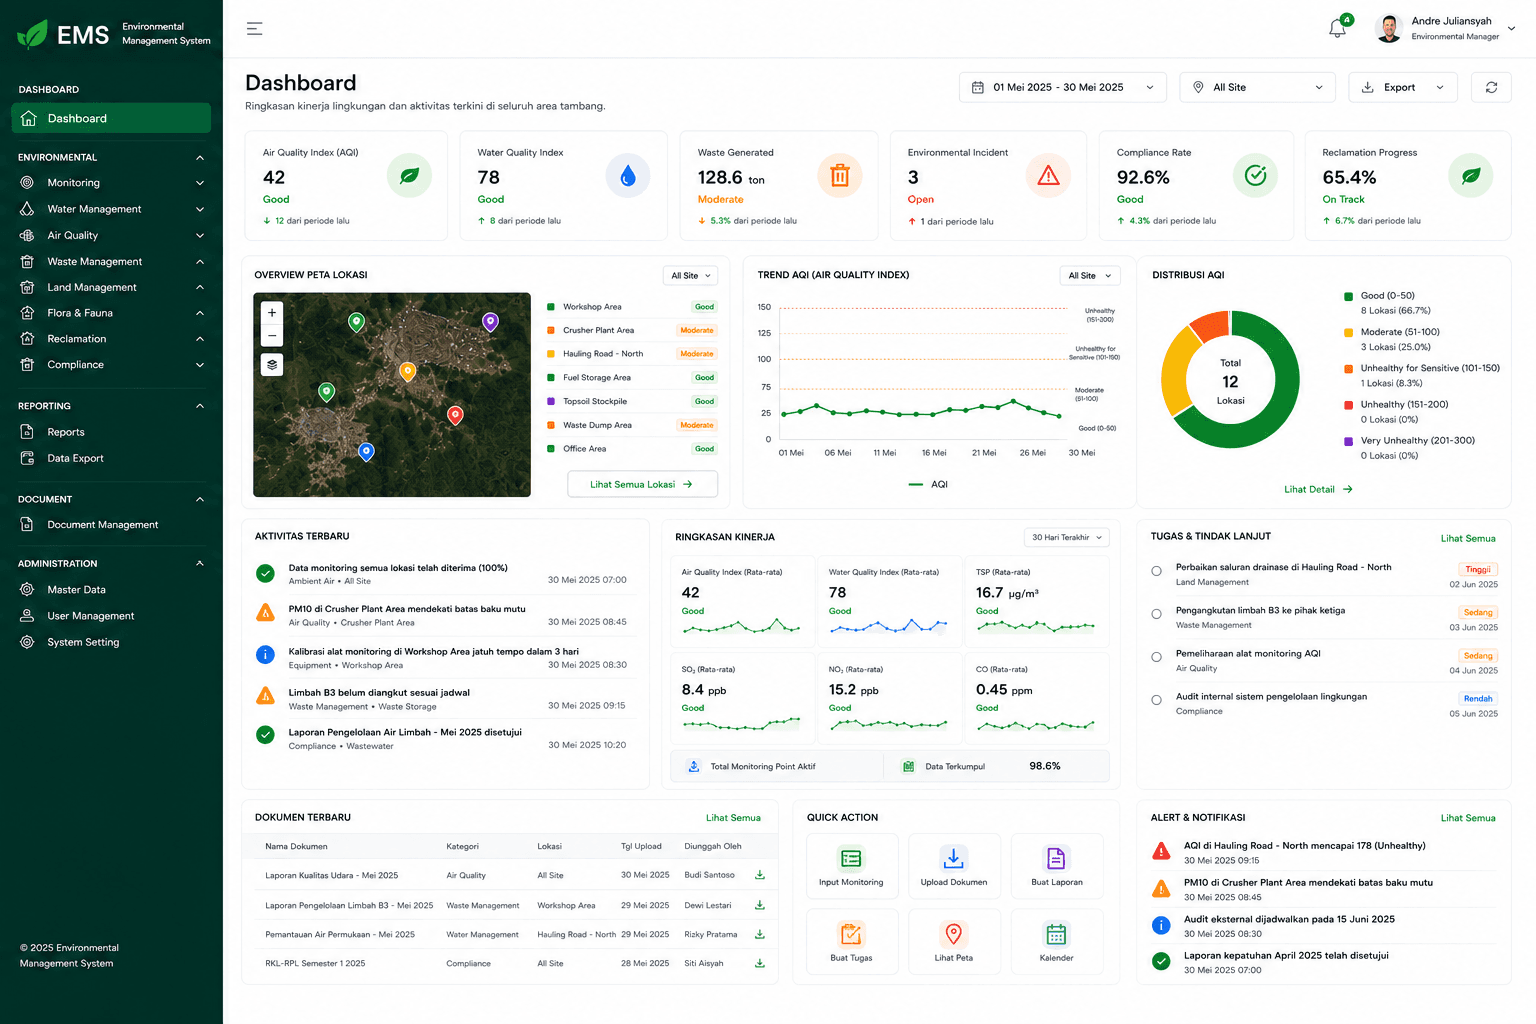The image size is (1536, 1024).
Task: Download Laporan Kualitas Udara - Mei 2025
Action: [x=760, y=875]
